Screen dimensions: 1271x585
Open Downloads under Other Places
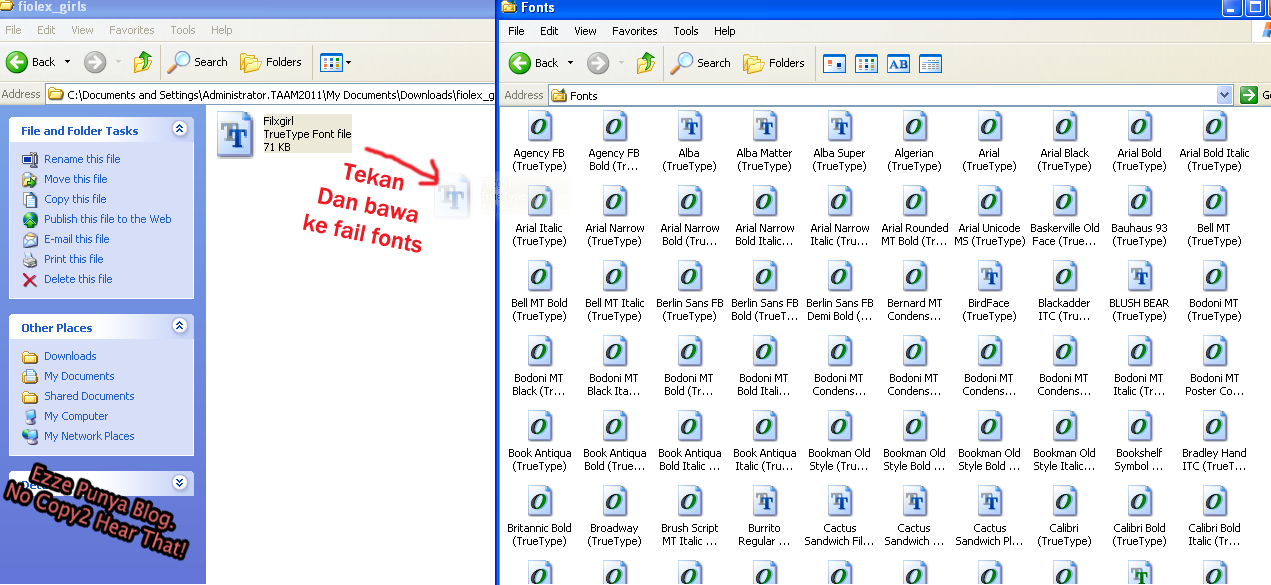point(70,356)
